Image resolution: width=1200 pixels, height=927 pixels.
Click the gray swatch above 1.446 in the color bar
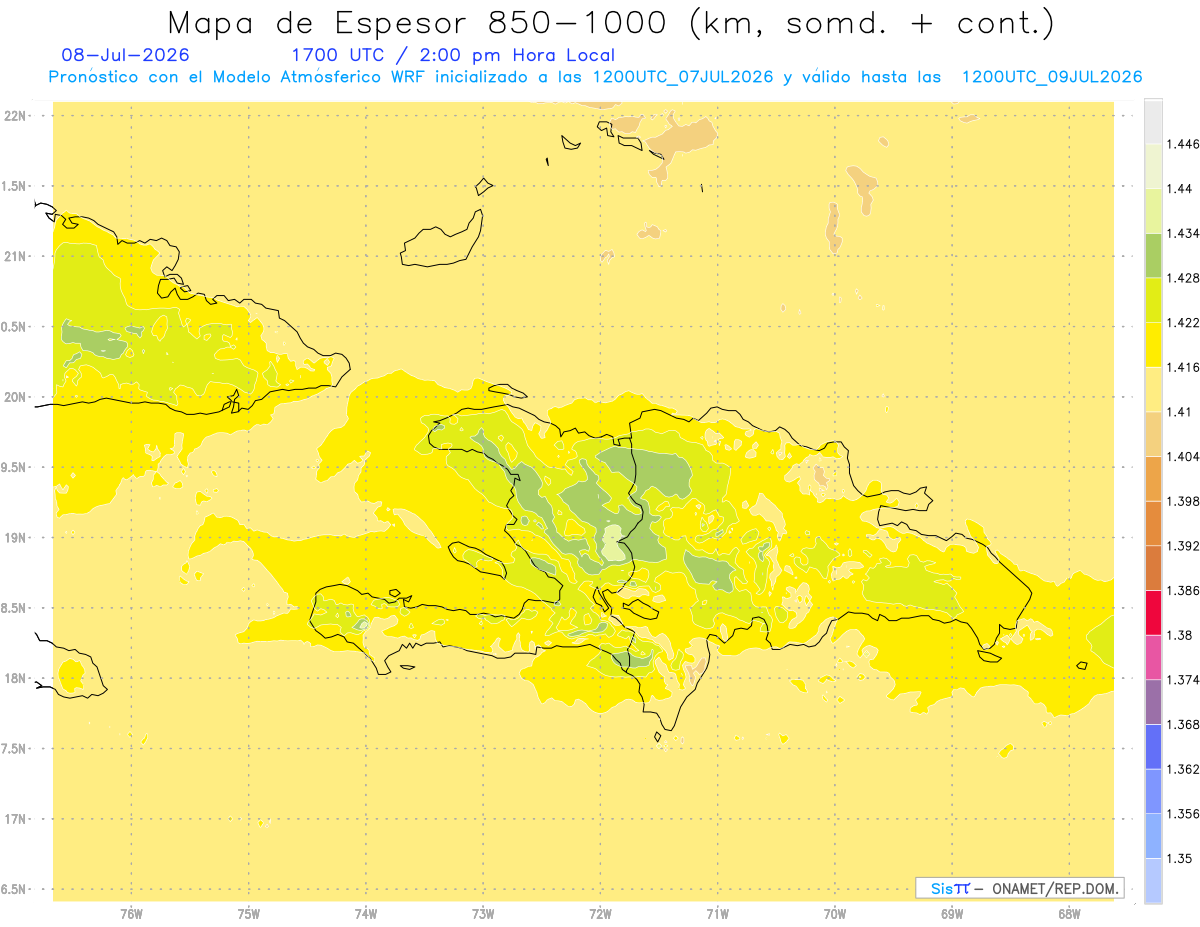tap(1153, 121)
